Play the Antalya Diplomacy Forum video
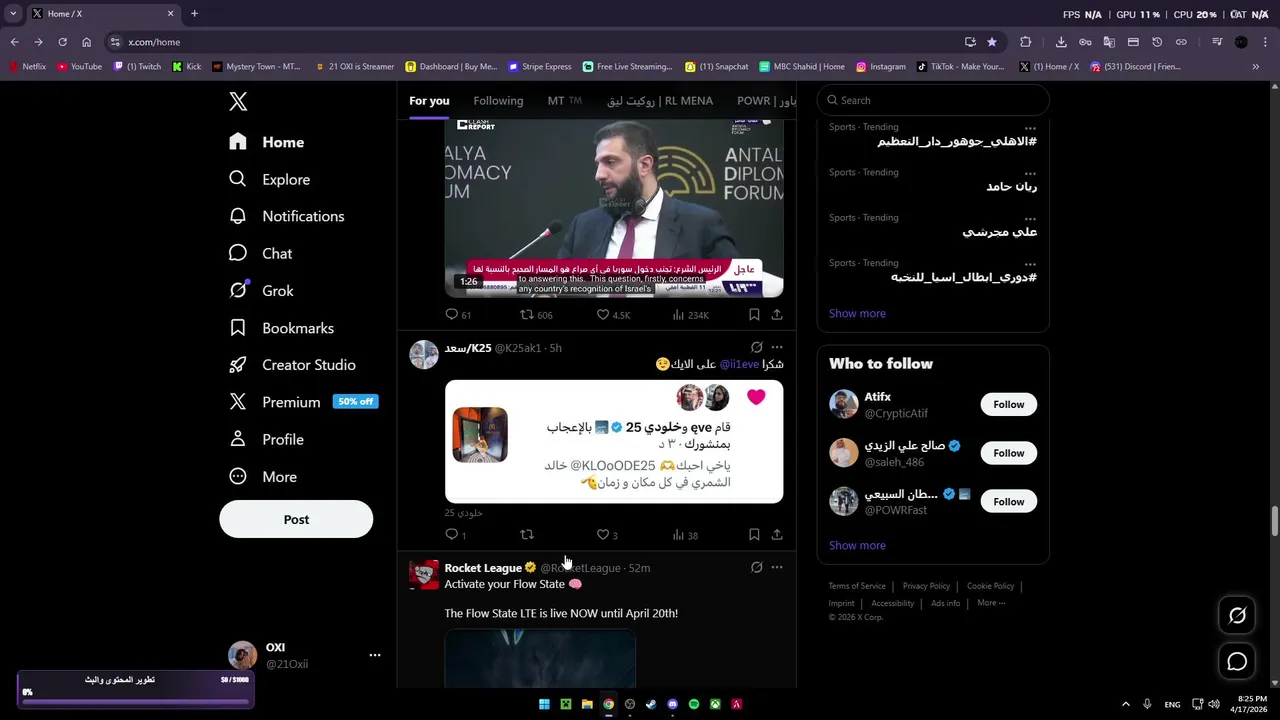This screenshot has height=720, width=1280. [614, 207]
